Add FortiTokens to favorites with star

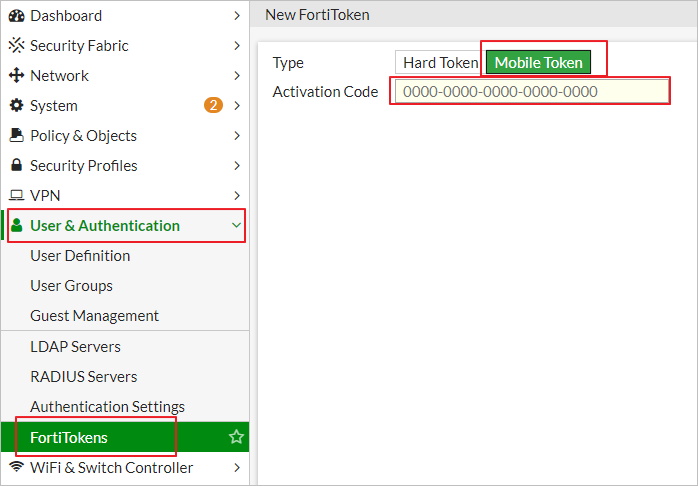click(x=236, y=437)
